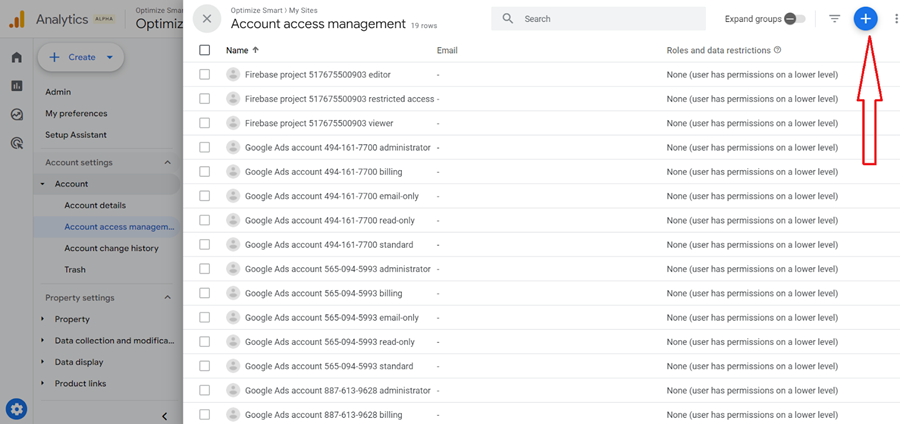Click Google Ads account 565-094-5993 email-only name

click(332, 317)
